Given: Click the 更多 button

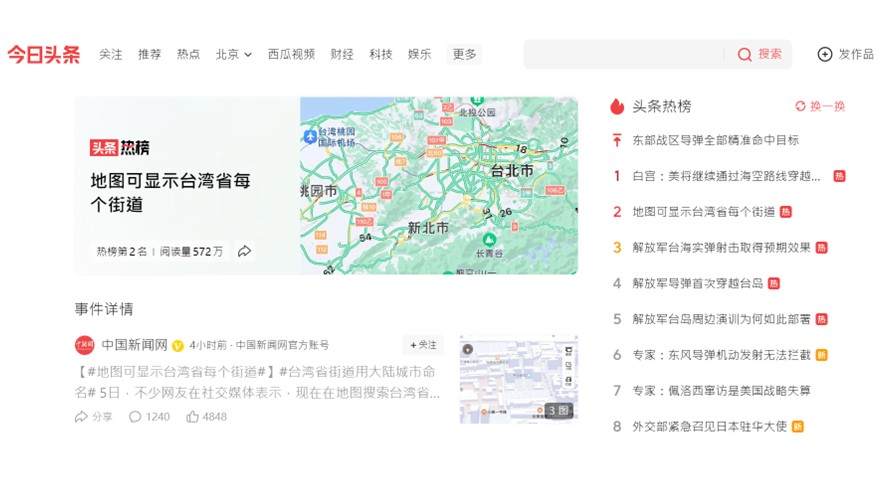Looking at the screenshot, I should pyautogui.click(x=464, y=54).
